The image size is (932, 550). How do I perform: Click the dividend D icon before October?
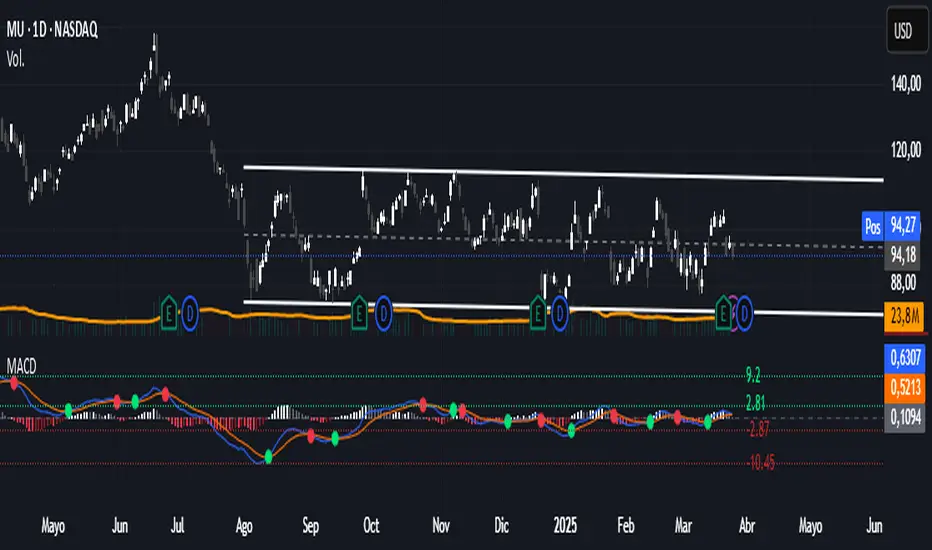click(382, 315)
